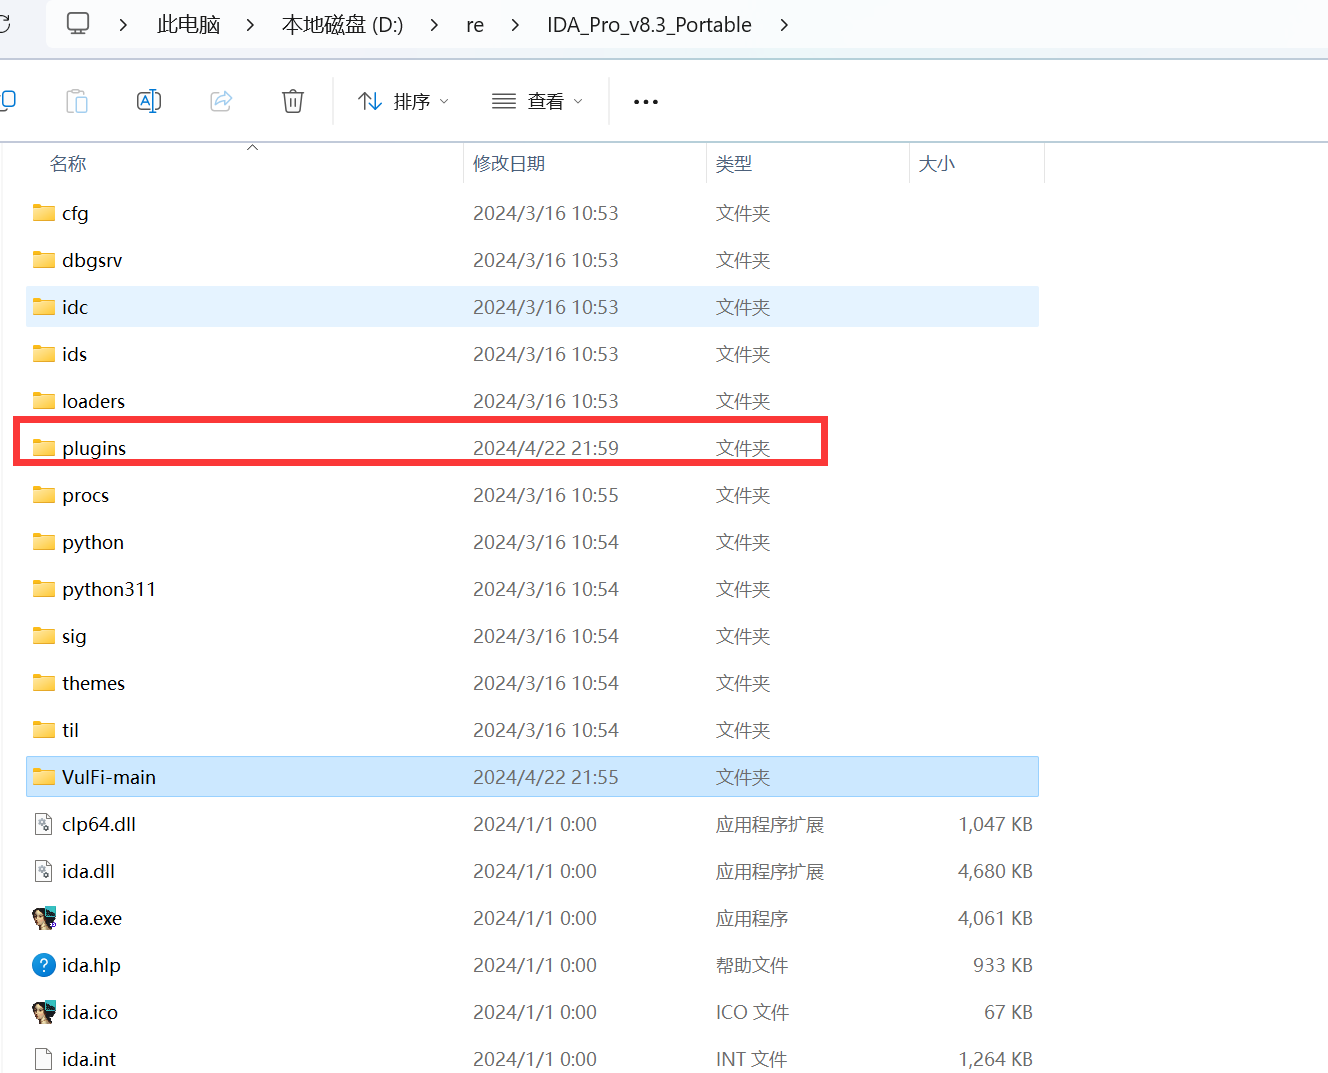Viewport: 1328px width, 1073px height.
Task: Select the python311 folder icon
Action: (44, 589)
